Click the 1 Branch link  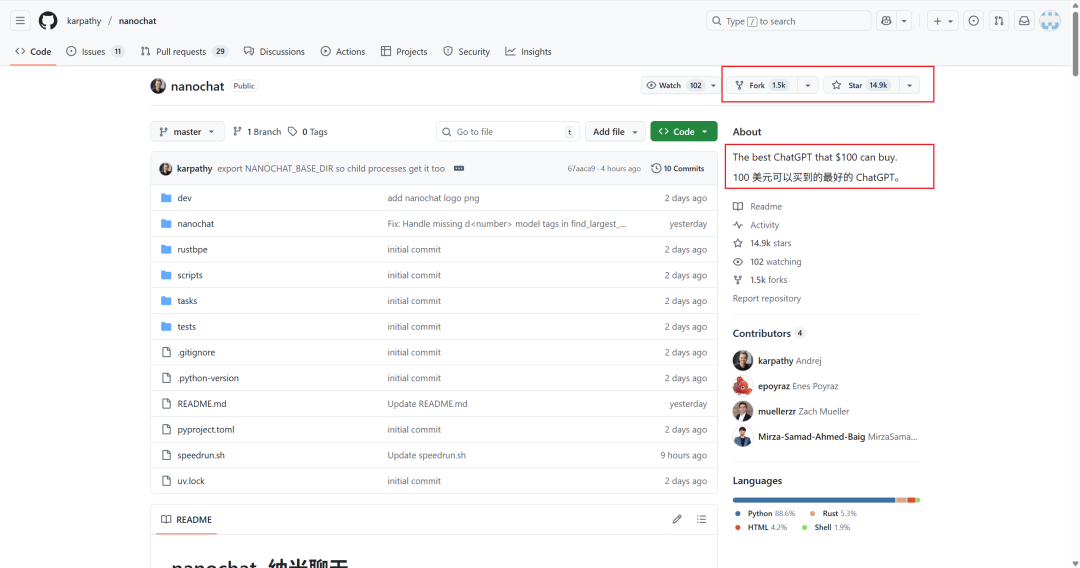[x=257, y=132]
